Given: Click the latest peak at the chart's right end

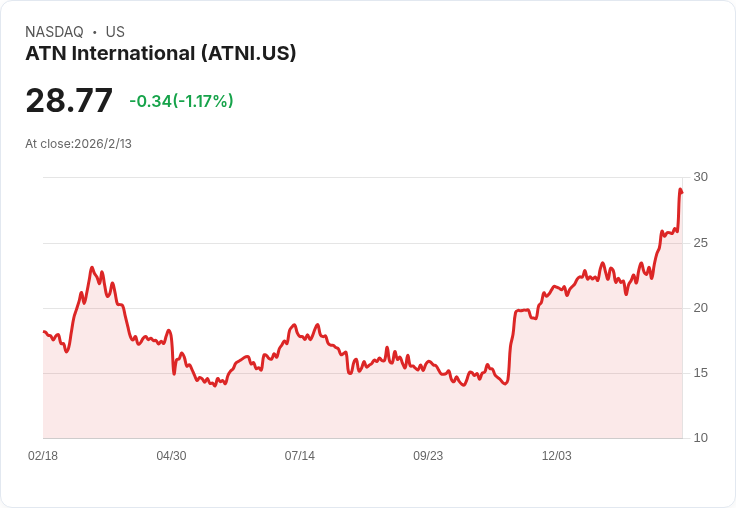Looking at the screenshot, I should [680, 189].
